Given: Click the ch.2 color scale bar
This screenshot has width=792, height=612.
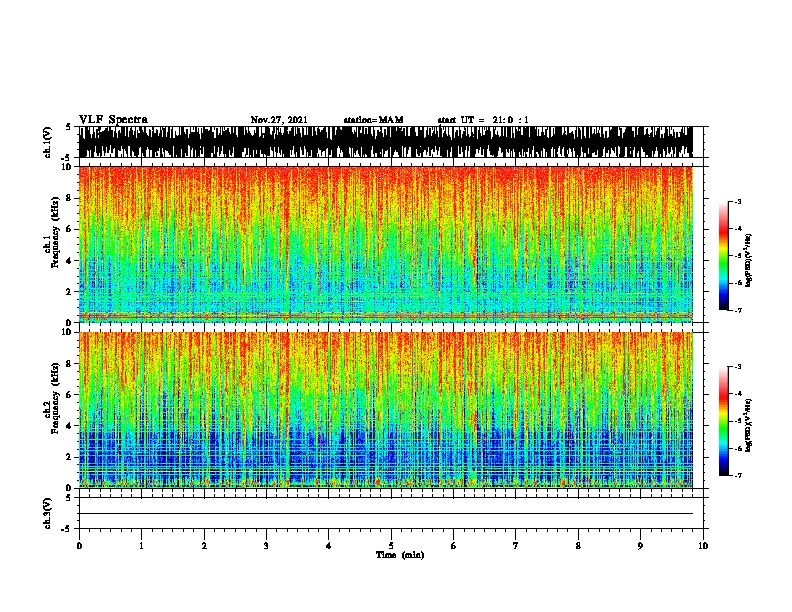Looking at the screenshot, I should click(x=724, y=421).
